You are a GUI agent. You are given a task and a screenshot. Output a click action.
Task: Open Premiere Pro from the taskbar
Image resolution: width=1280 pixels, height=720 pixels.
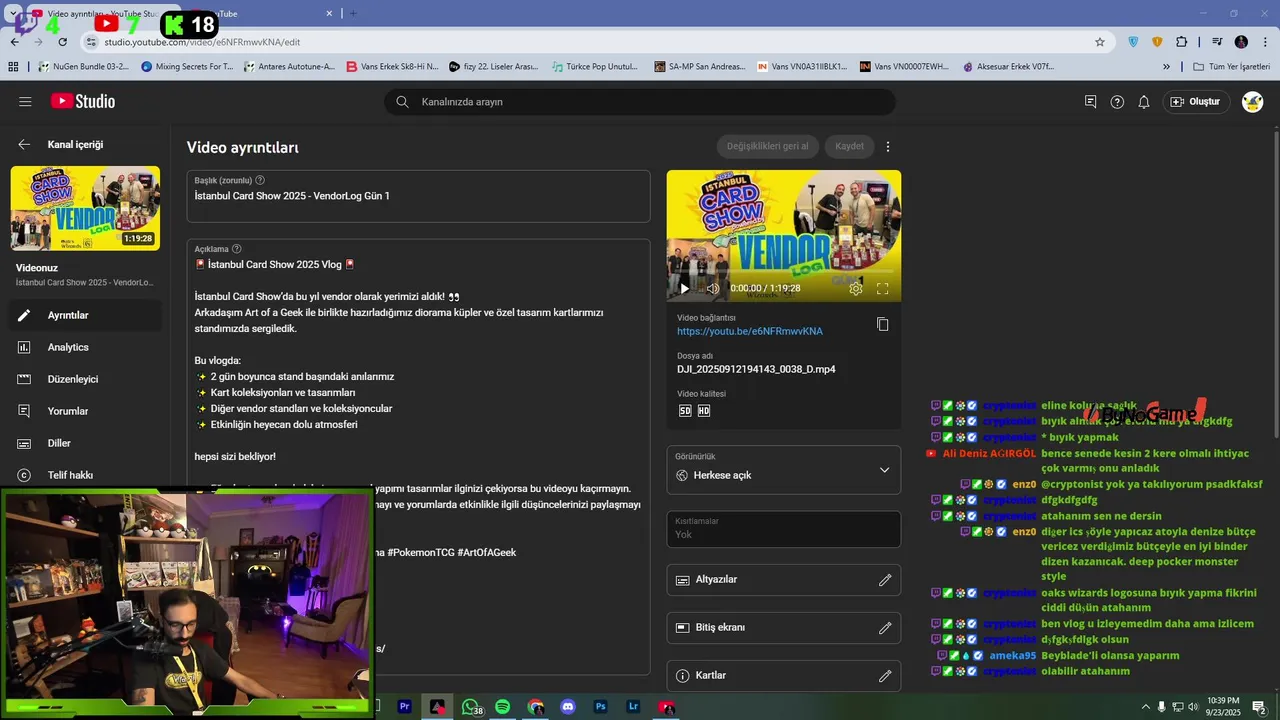click(405, 707)
